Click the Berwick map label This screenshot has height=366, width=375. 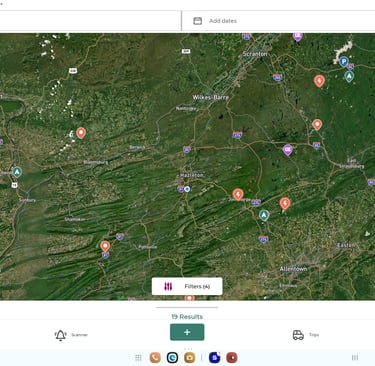coord(137,147)
